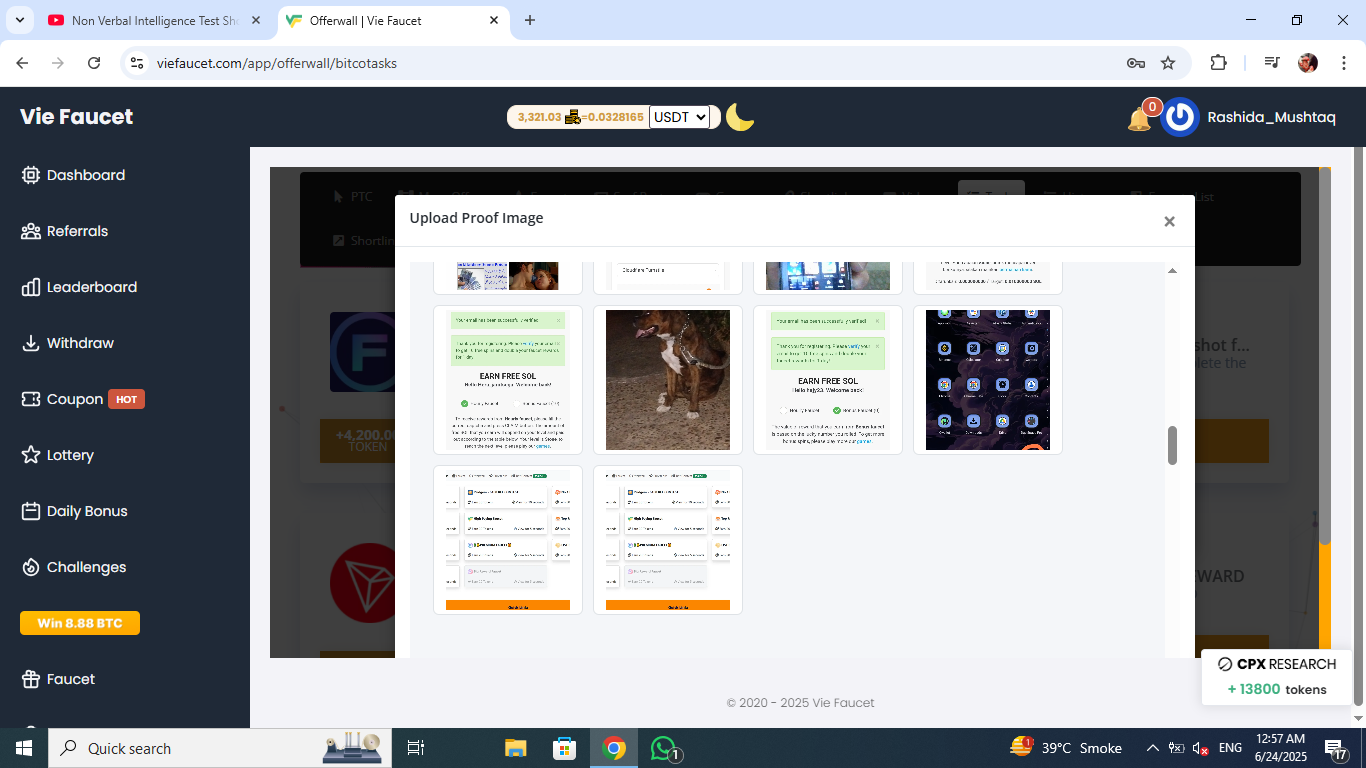The height and width of the screenshot is (768, 1366).
Task: Click the token balance 3,321.03 display
Action: [580, 117]
